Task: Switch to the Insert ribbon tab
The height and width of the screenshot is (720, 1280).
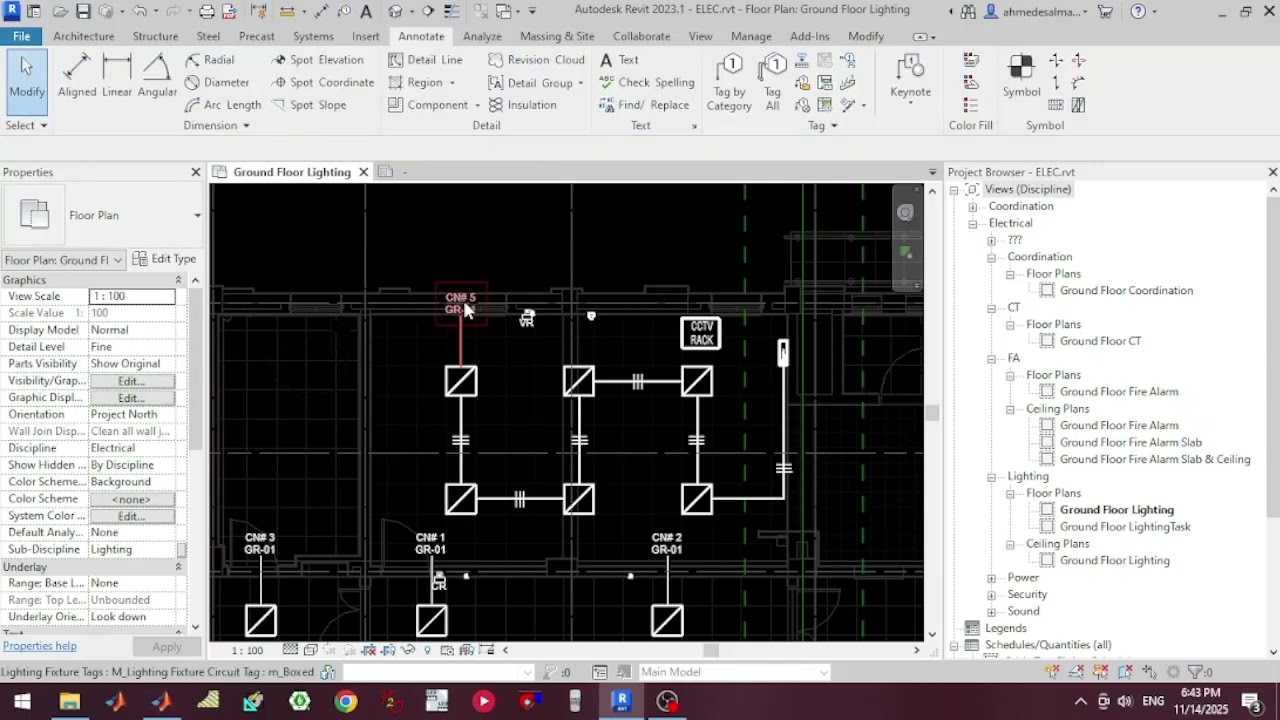Action: click(366, 36)
